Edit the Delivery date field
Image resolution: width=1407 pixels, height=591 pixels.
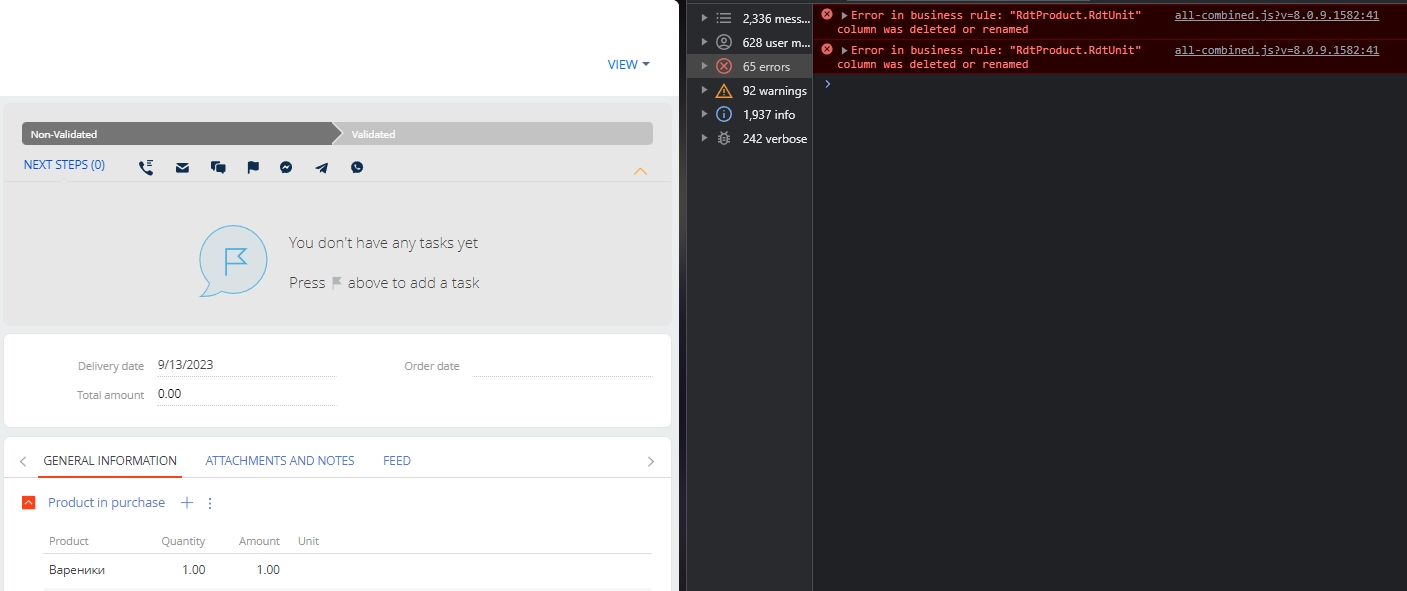[x=246, y=366]
